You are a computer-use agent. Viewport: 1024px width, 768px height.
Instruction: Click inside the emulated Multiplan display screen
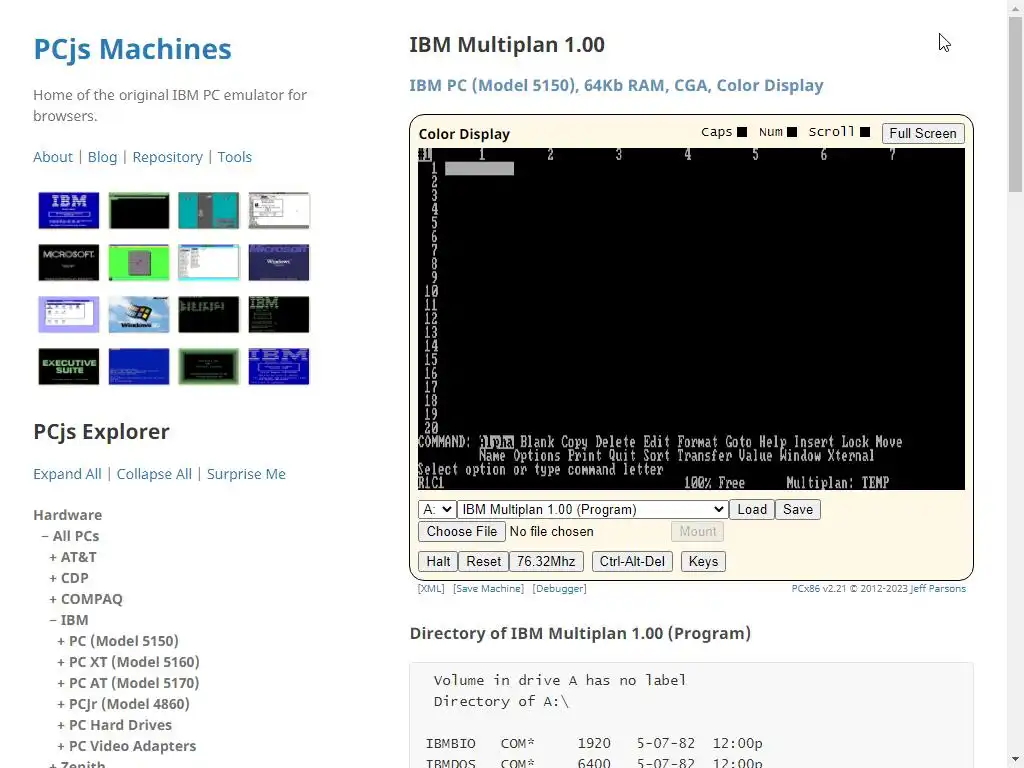pos(691,319)
